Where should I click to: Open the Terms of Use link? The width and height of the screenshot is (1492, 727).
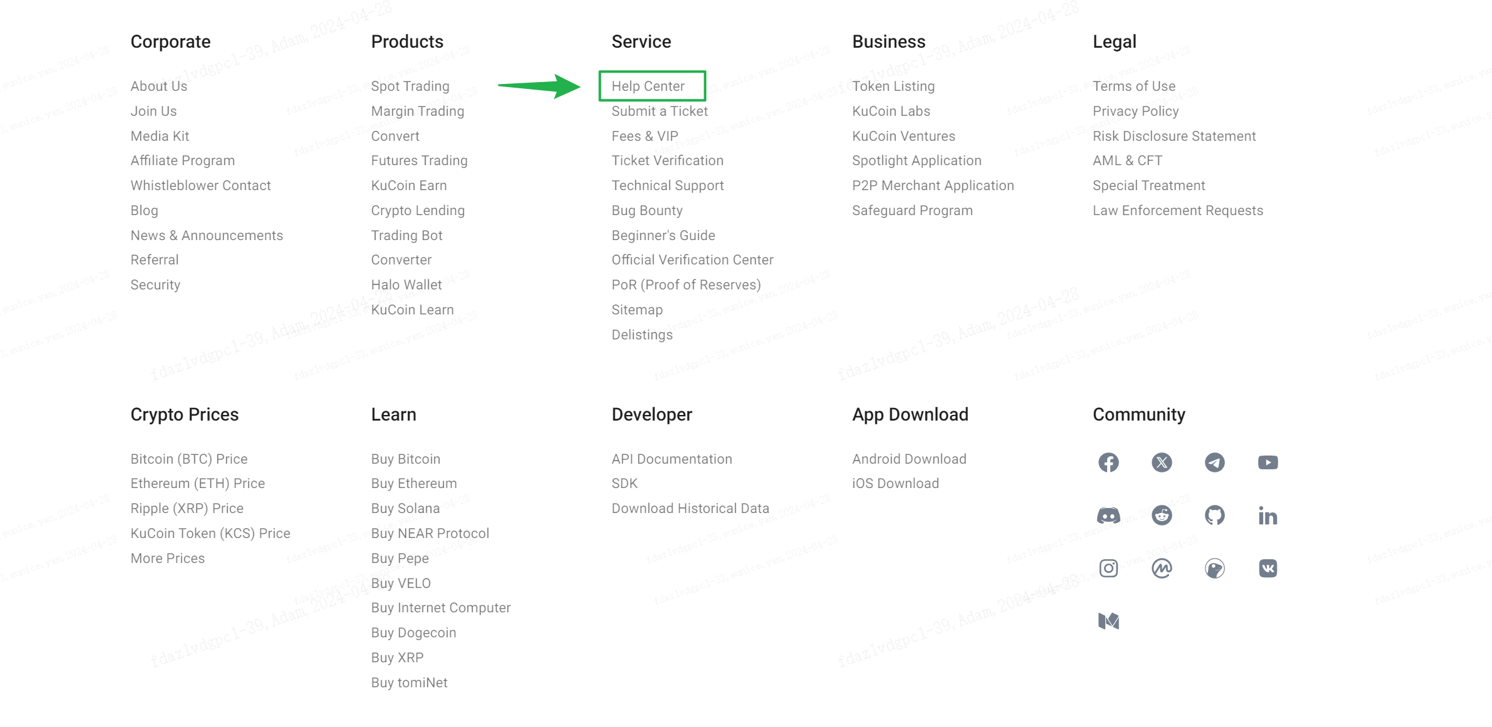coord(1134,86)
